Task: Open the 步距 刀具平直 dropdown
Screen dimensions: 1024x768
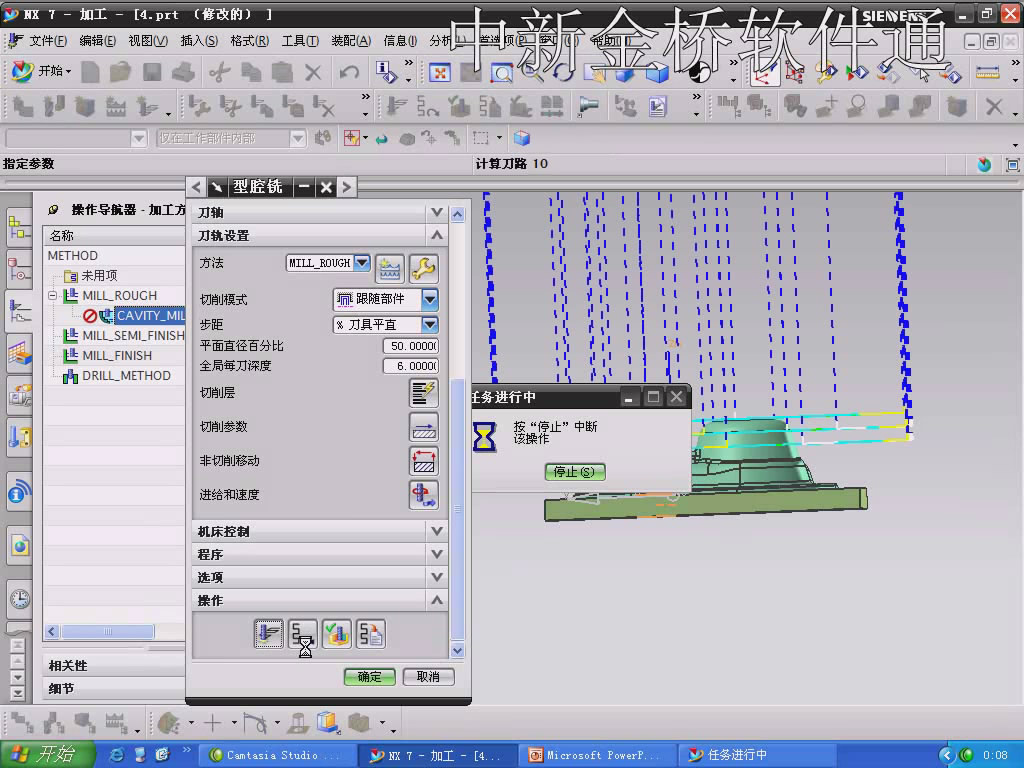Action: pos(430,325)
